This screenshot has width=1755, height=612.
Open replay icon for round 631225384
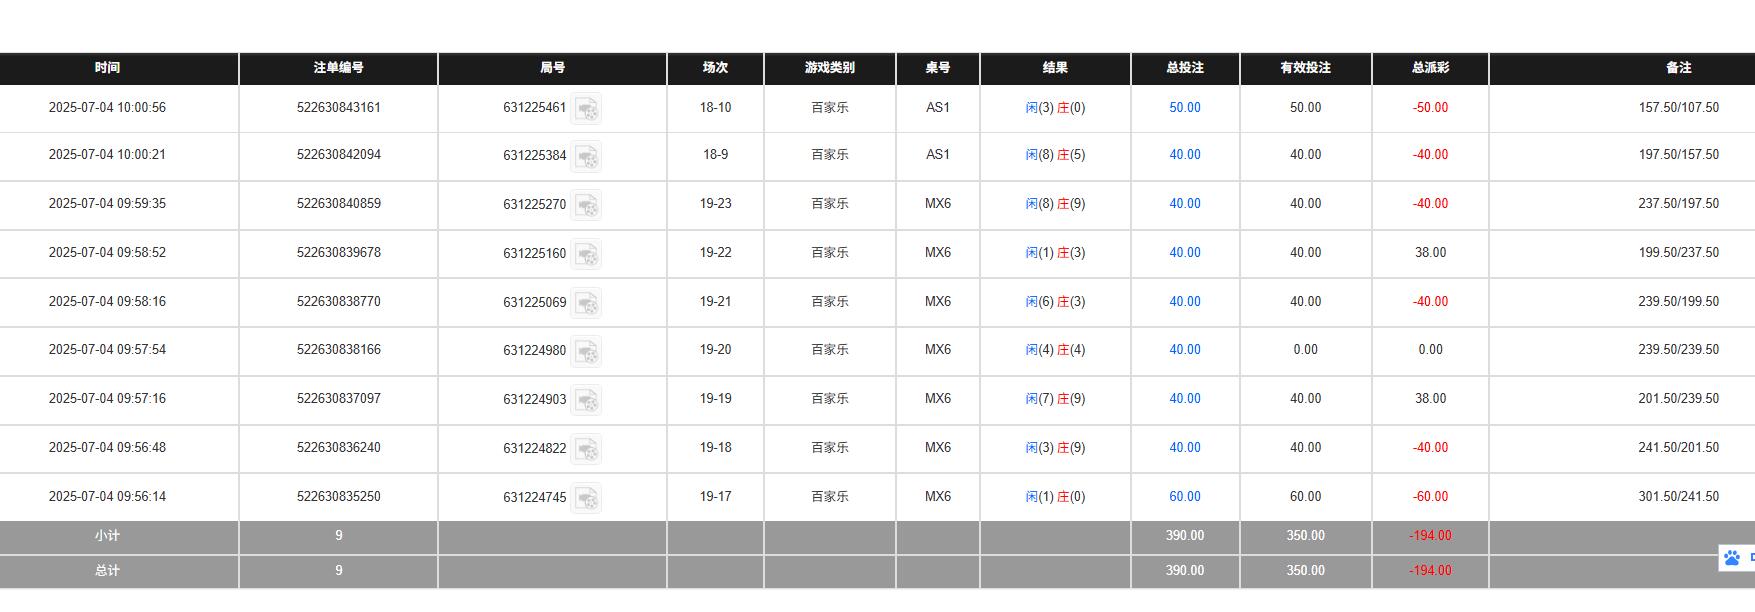tap(586, 157)
